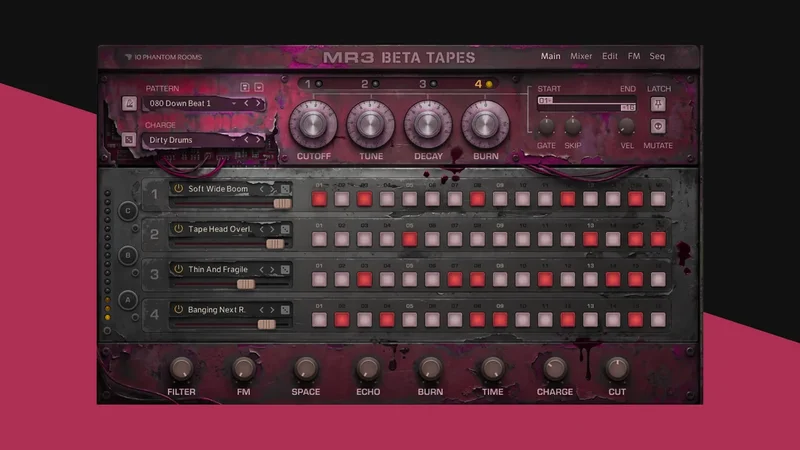Select channel 1 above the Cutoff knob

point(313,84)
